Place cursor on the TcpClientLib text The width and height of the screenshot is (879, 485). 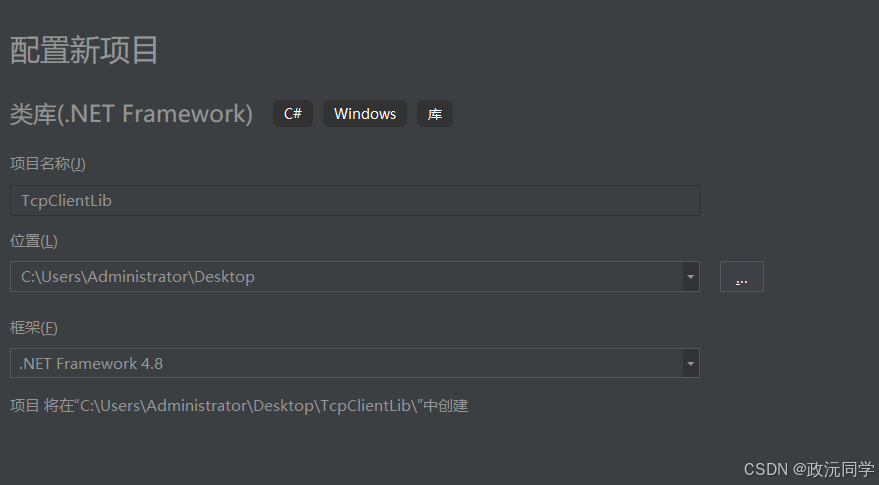[x=66, y=201]
